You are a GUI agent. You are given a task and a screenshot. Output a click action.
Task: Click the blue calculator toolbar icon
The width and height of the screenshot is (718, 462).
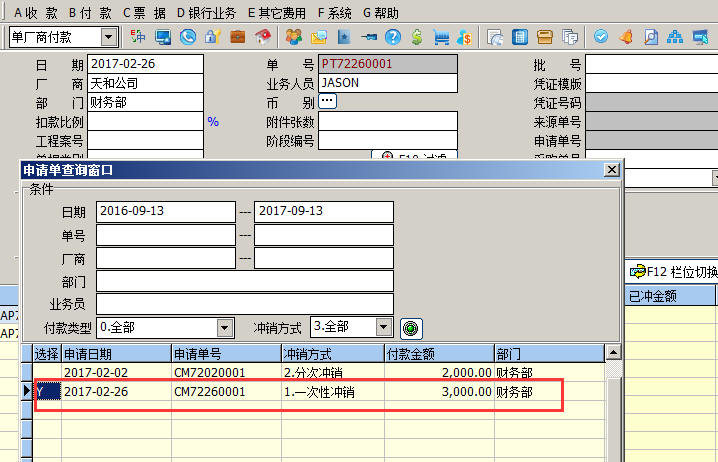[x=520, y=37]
